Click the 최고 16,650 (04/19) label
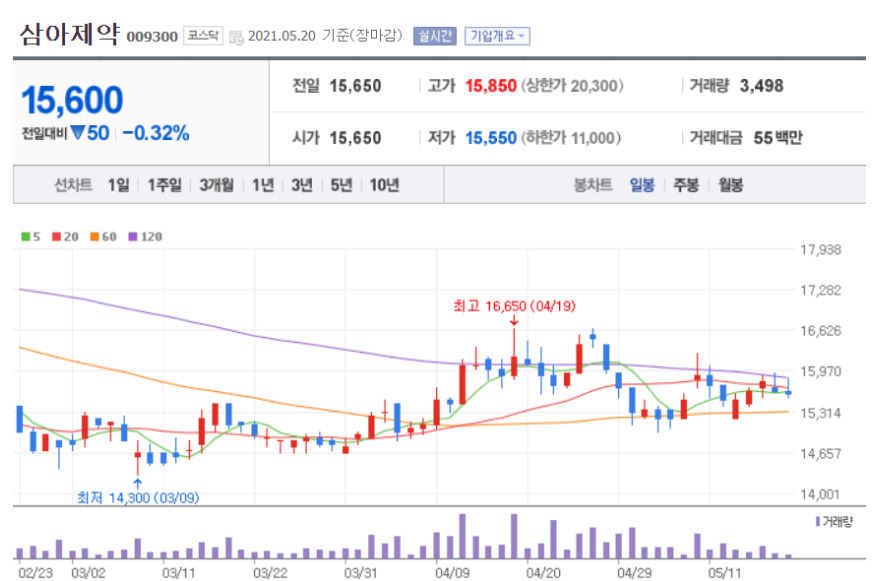This screenshot has height=581, width=880. [x=514, y=306]
